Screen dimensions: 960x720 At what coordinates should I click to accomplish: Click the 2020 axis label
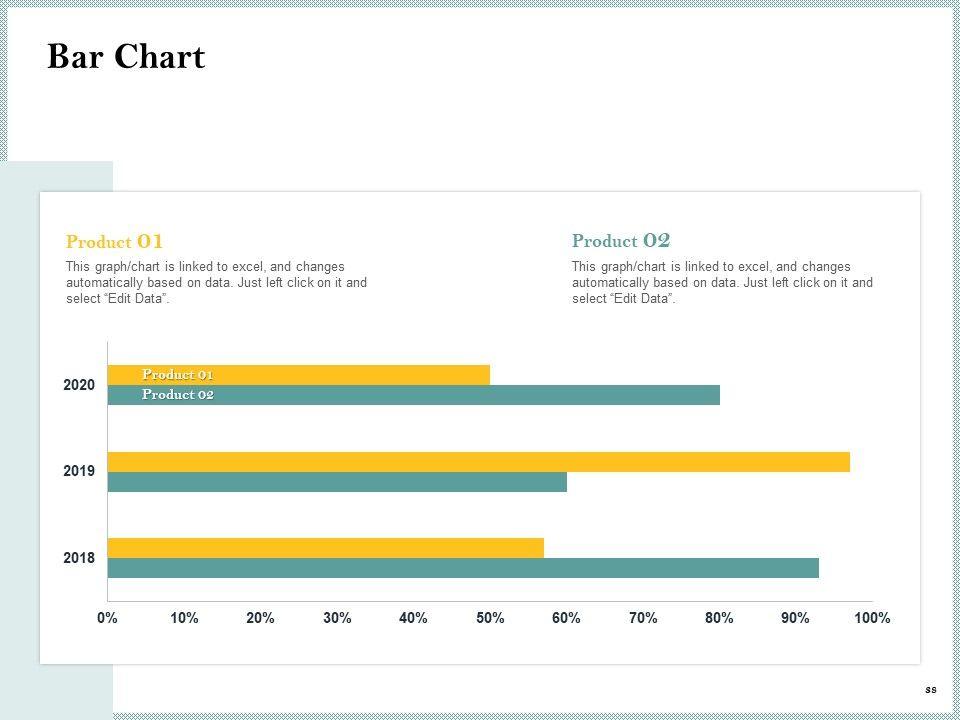click(79, 385)
